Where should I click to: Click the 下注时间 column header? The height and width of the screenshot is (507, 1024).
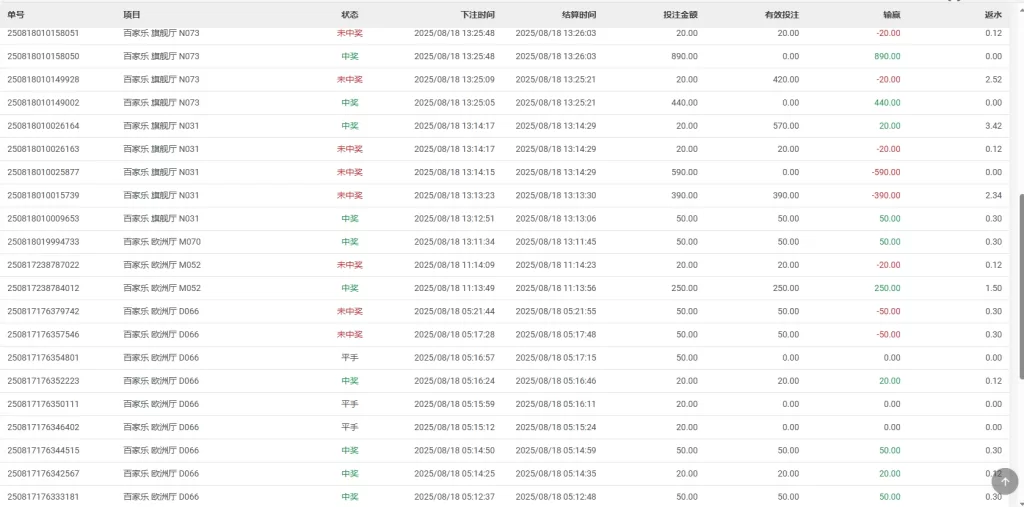[477, 14]
